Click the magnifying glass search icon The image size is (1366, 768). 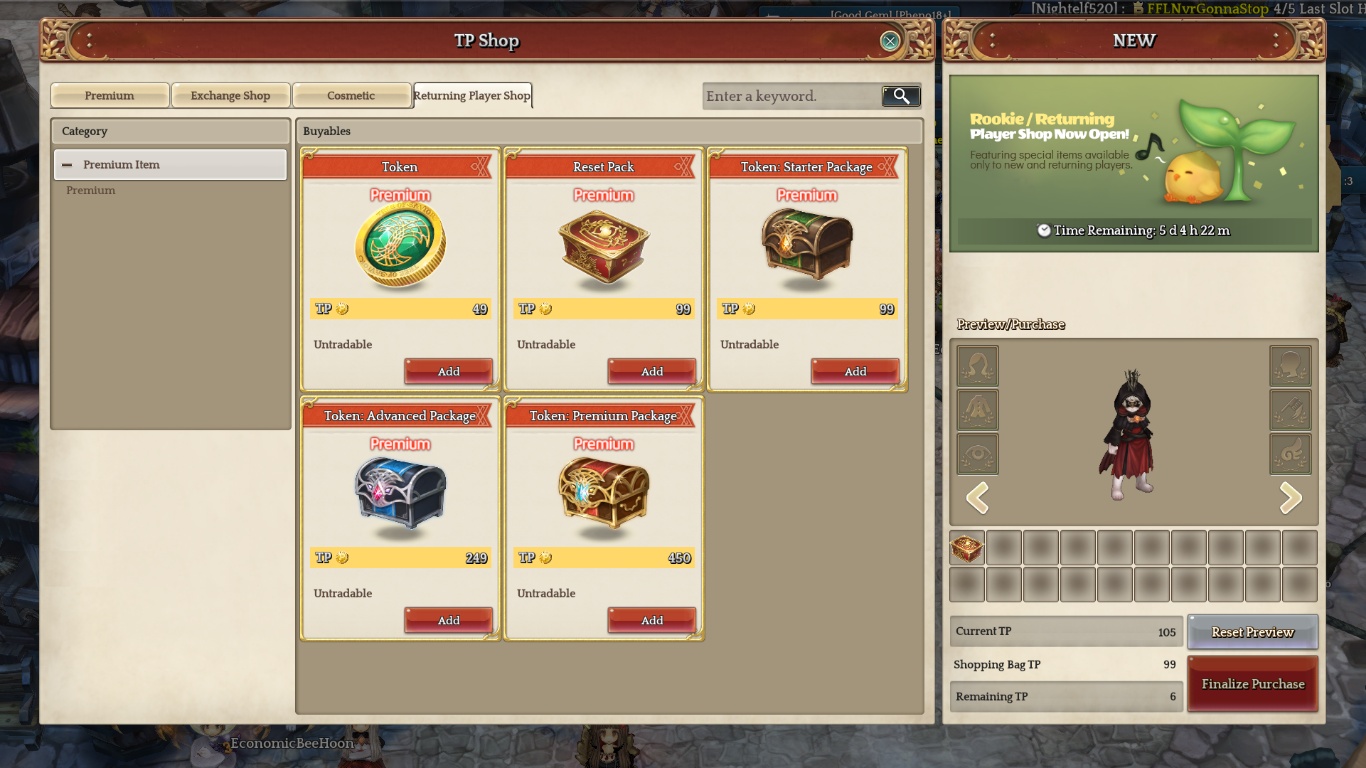click(901, 96)
